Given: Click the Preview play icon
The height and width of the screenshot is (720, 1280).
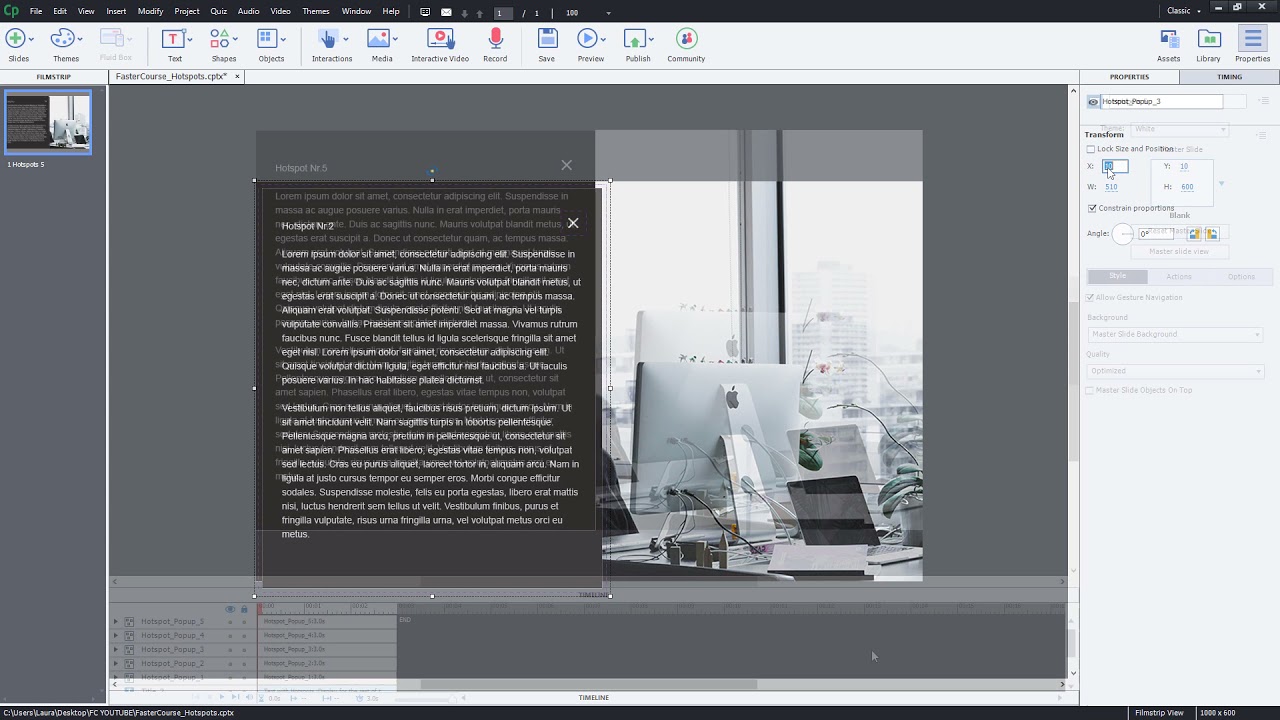Looking at the screenshot, I should [587, 39].
